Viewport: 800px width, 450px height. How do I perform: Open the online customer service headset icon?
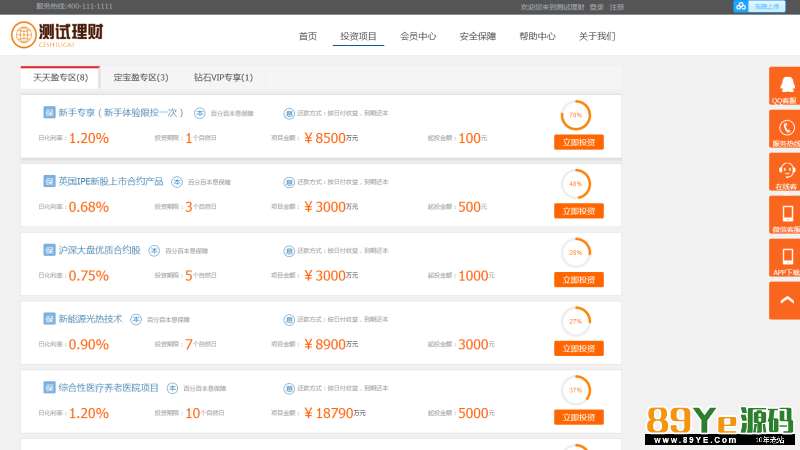click(786, 172)
